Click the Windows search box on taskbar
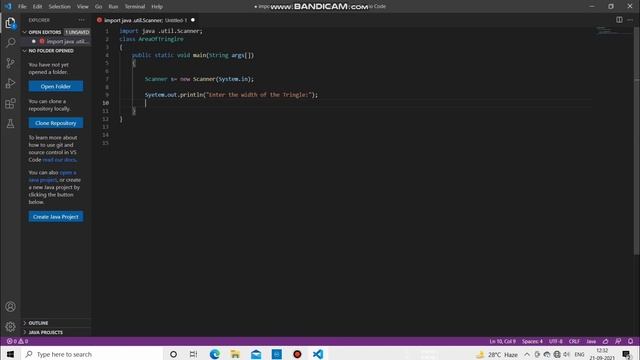 [x=91, y=354]
